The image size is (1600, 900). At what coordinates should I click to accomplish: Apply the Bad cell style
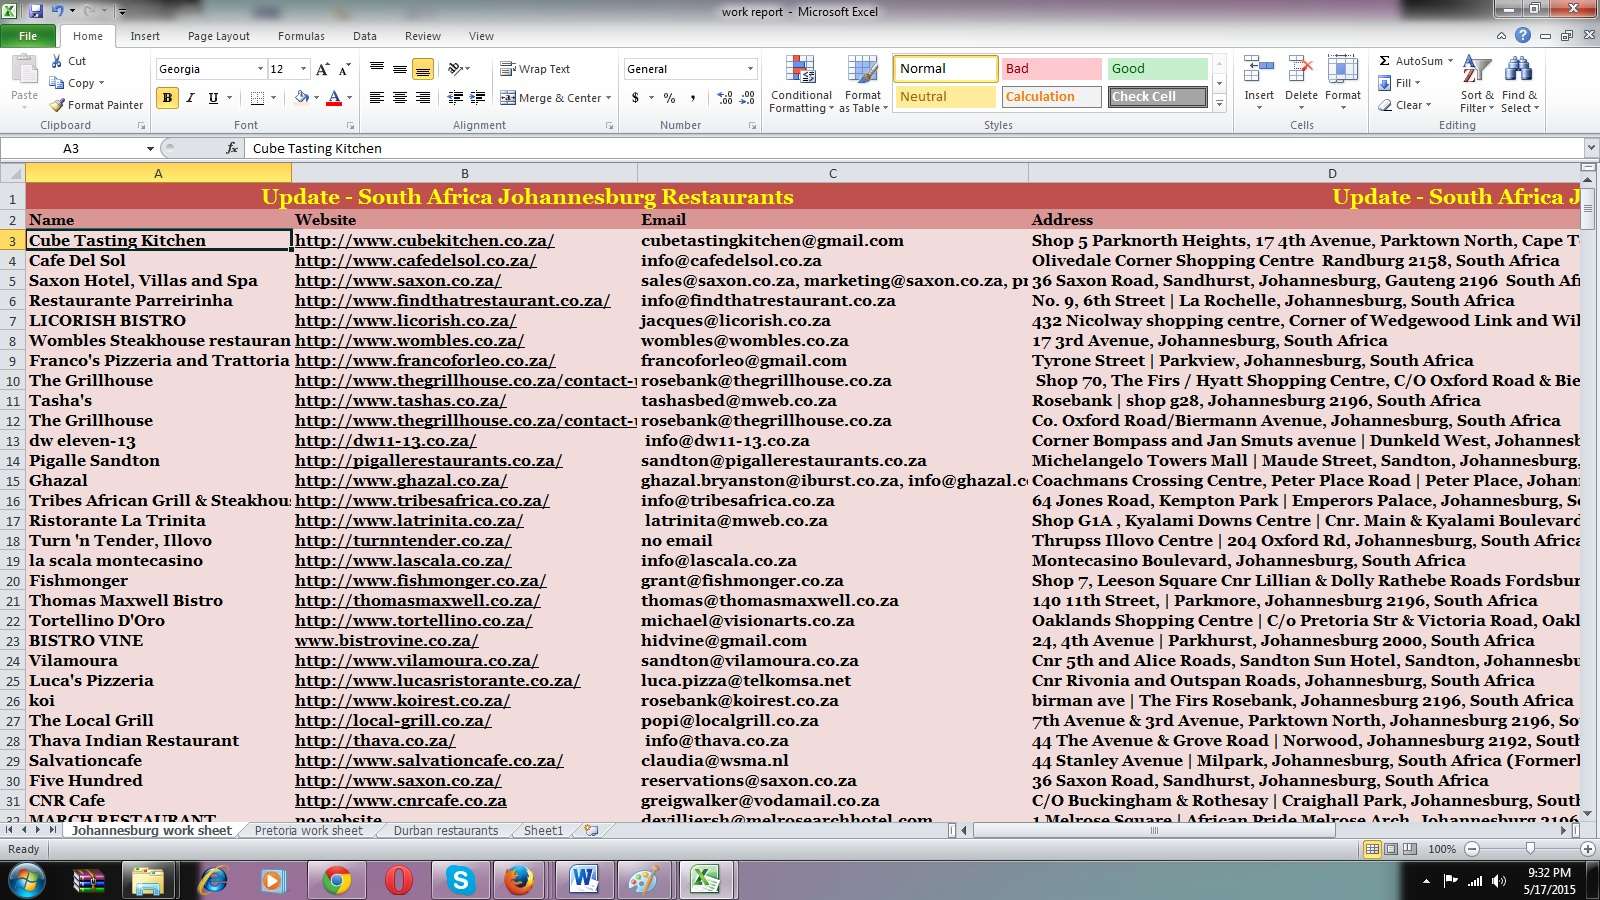1052,69
